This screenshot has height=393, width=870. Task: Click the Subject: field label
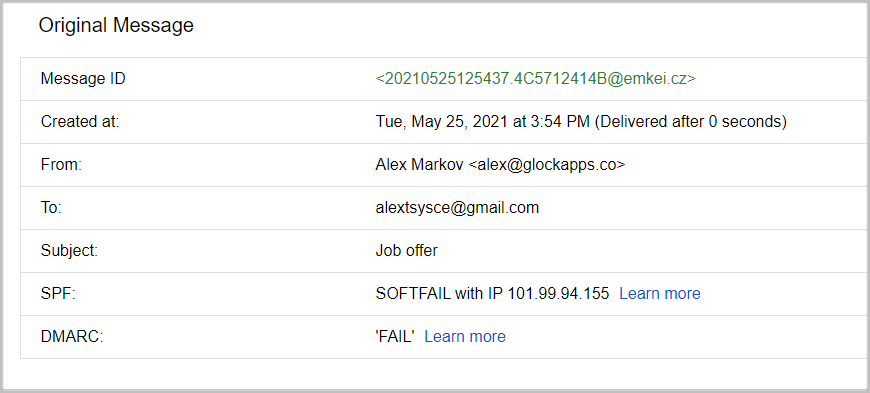[69, 250]
